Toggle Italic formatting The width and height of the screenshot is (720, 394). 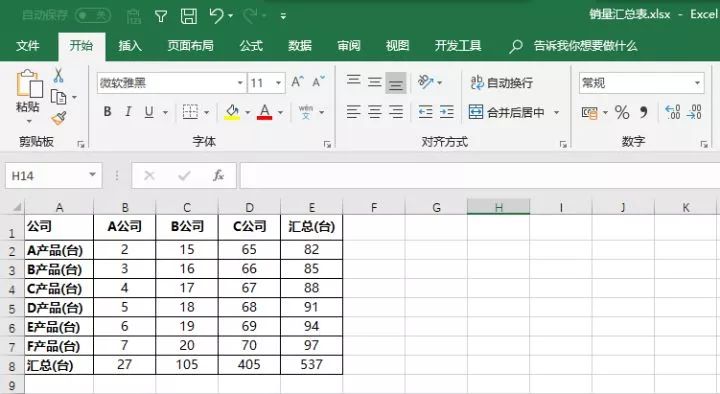[x=128, y=112]
